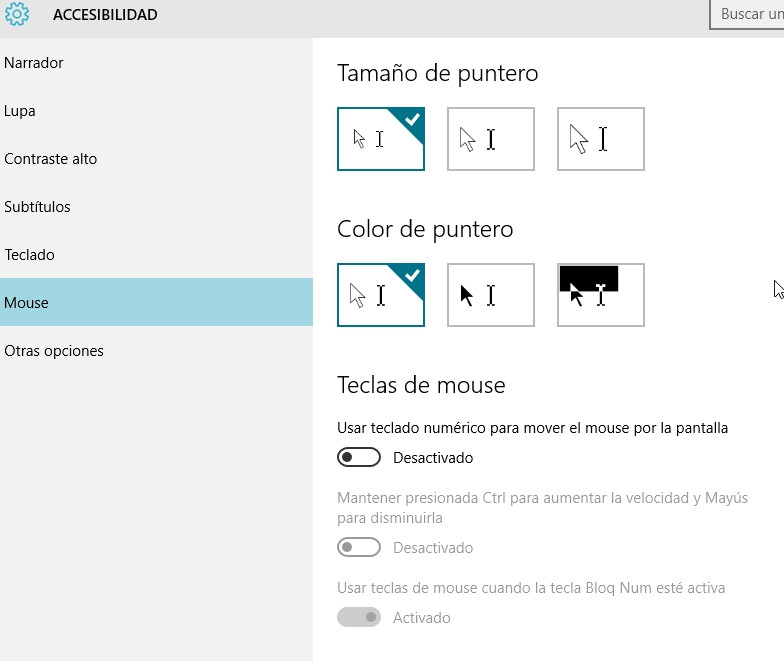Choose the white pointer color icon
Screen dimensions: 784x661
(381, 295)
